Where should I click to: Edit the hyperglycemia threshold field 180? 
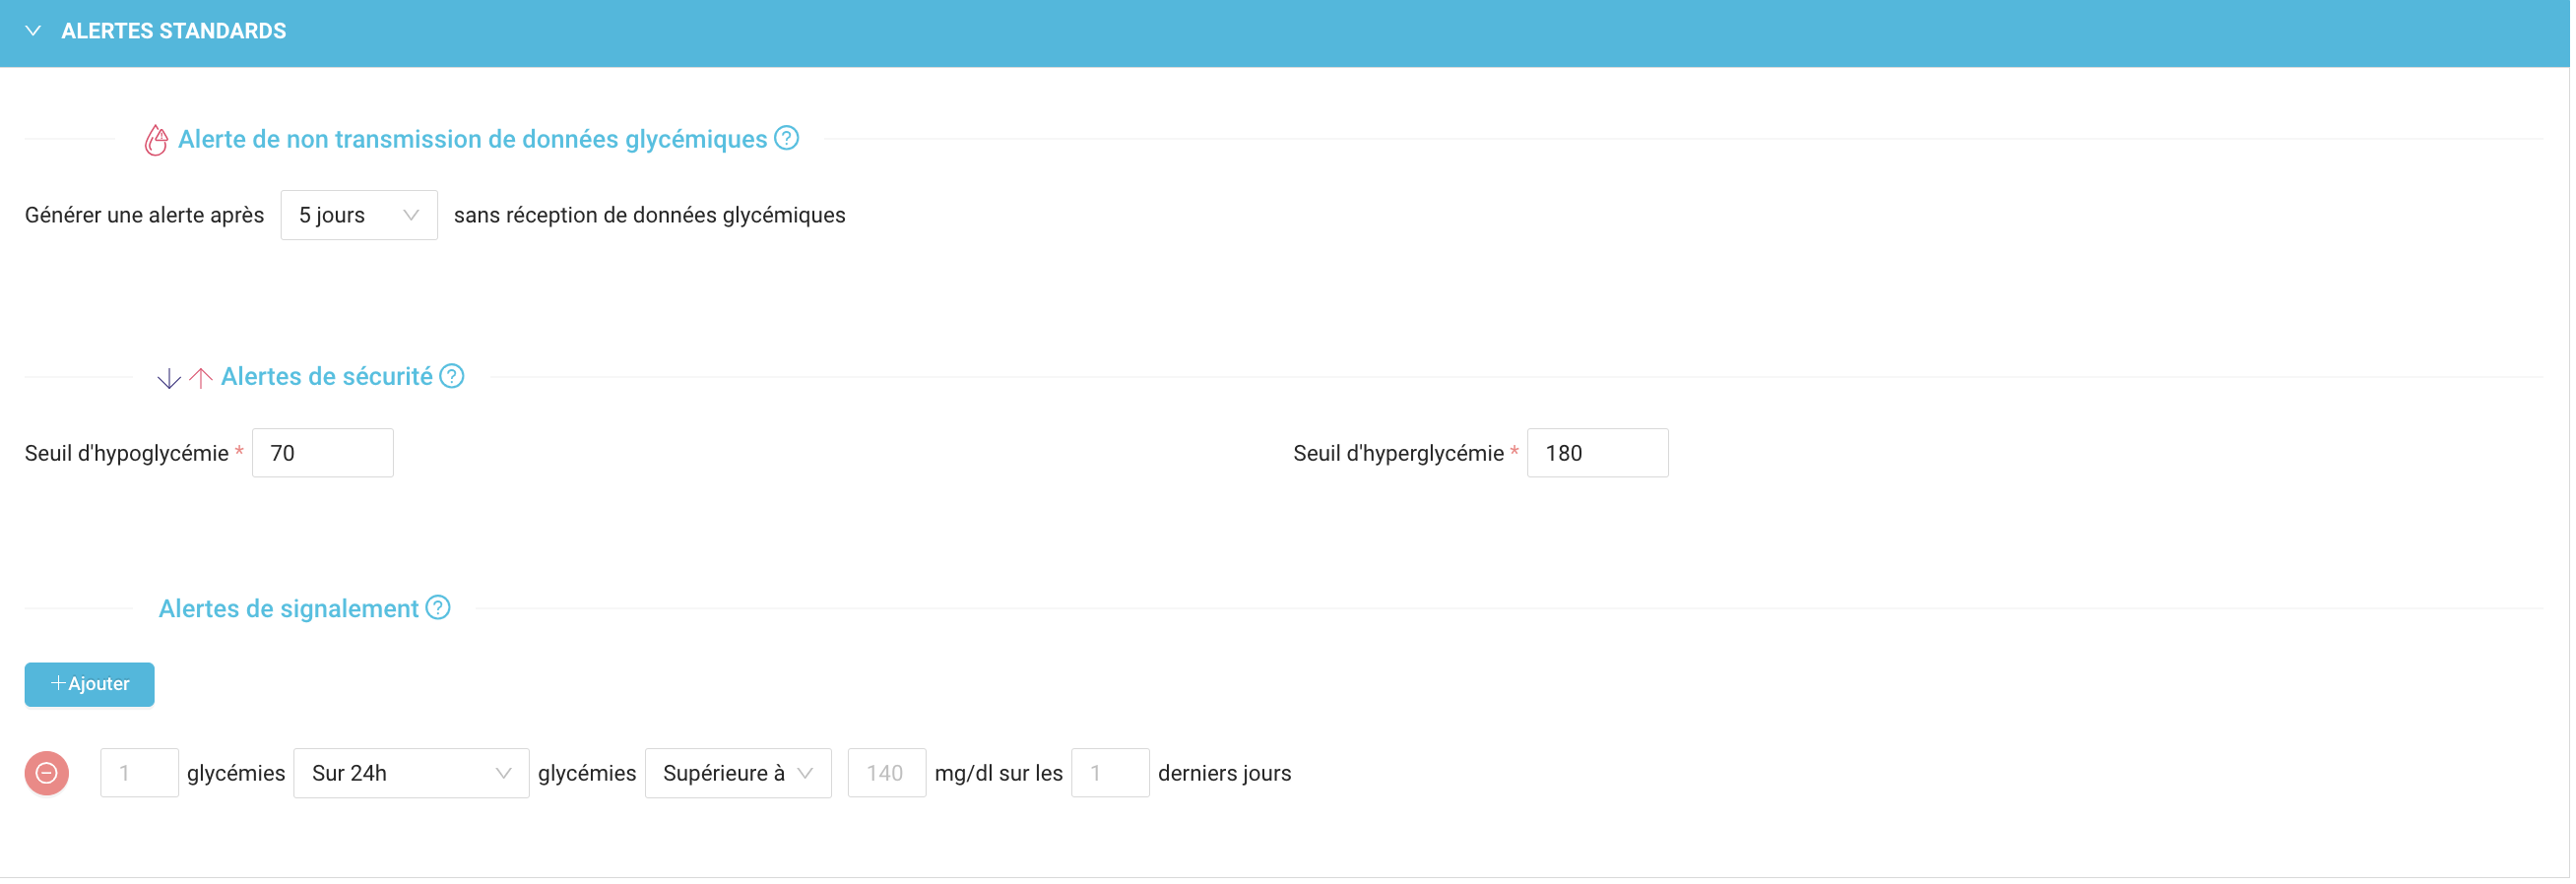[x=1600, y=454]
